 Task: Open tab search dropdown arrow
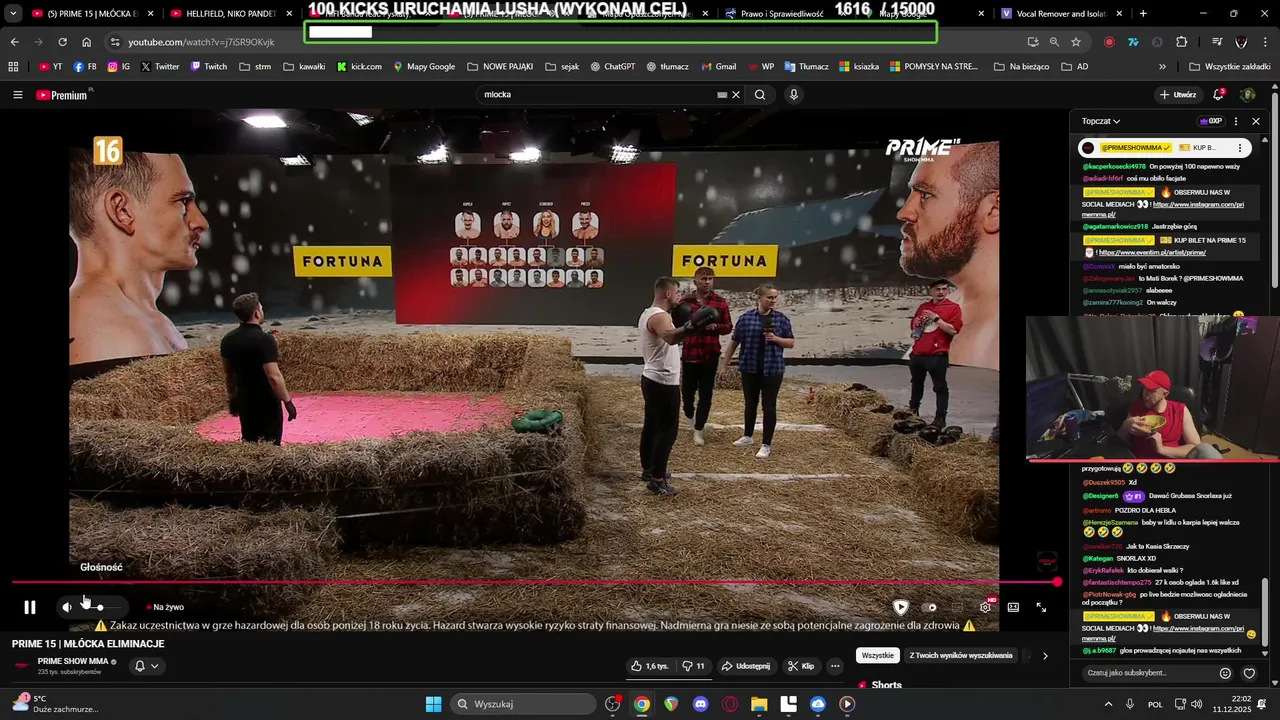point(13,14)
